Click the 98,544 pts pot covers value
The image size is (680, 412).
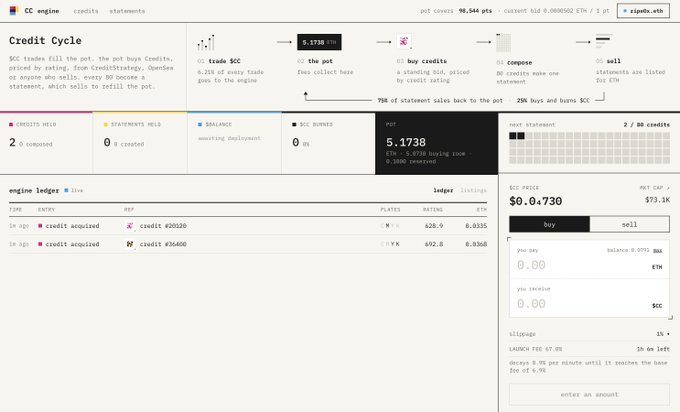pyautogui.click(x=475, y=11)
